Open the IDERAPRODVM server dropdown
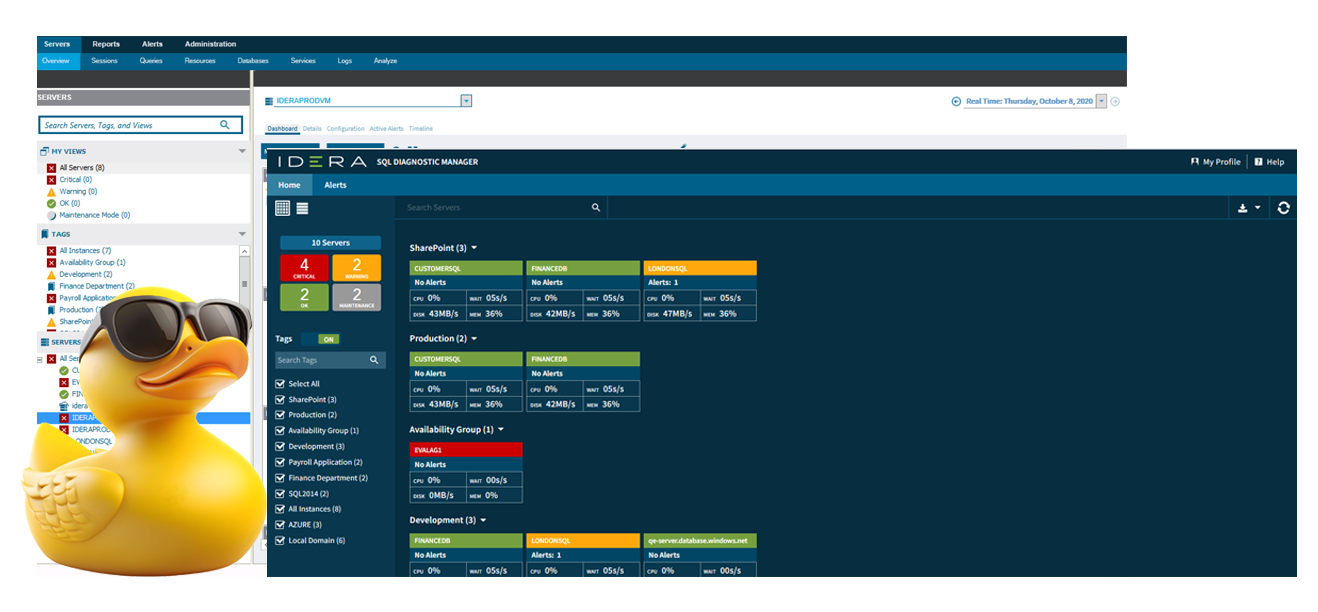The image size is (1318, 612). 466,101
